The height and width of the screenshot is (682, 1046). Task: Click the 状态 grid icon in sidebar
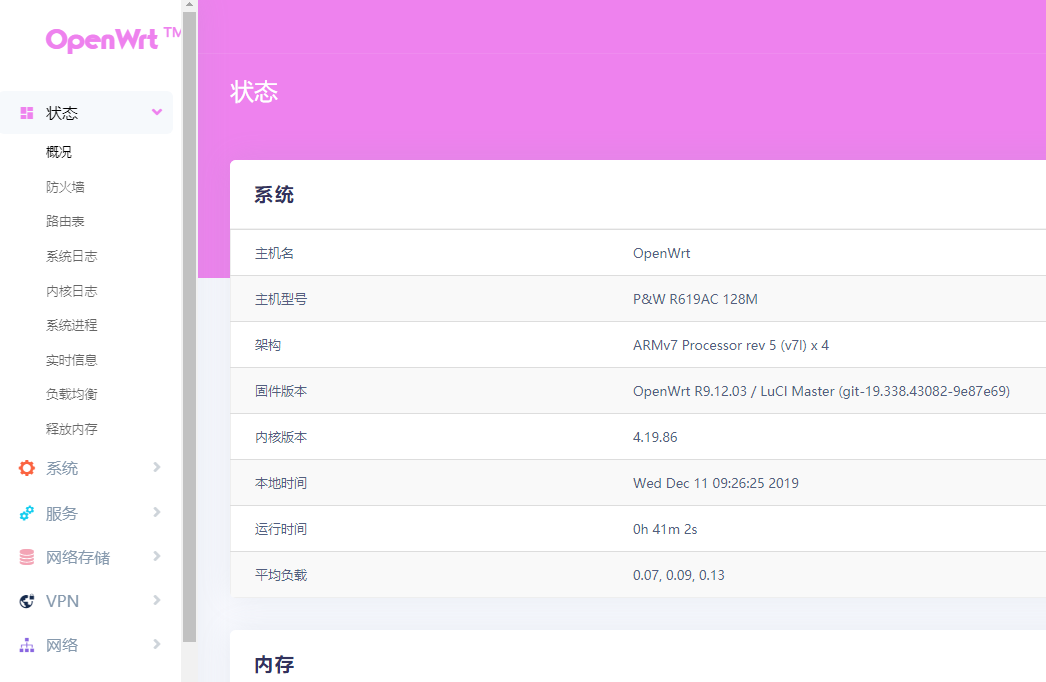point(27,113)
